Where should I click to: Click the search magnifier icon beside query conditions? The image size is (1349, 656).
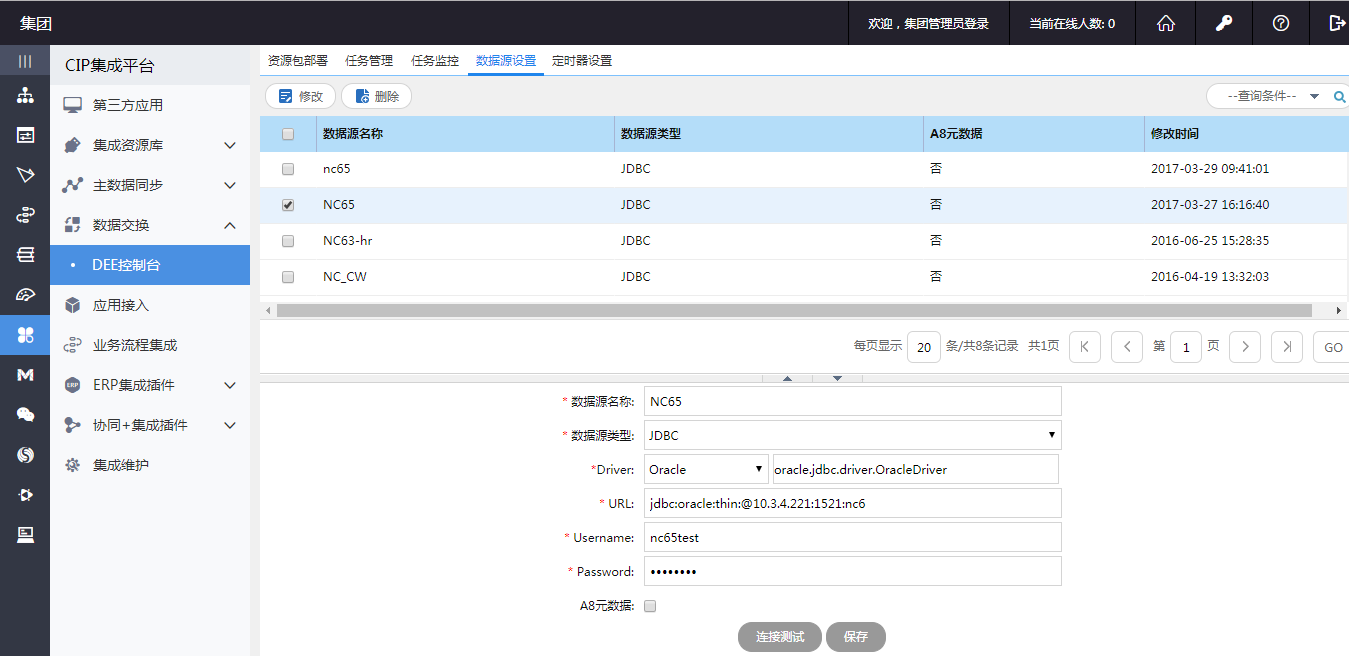[1339, 97]
